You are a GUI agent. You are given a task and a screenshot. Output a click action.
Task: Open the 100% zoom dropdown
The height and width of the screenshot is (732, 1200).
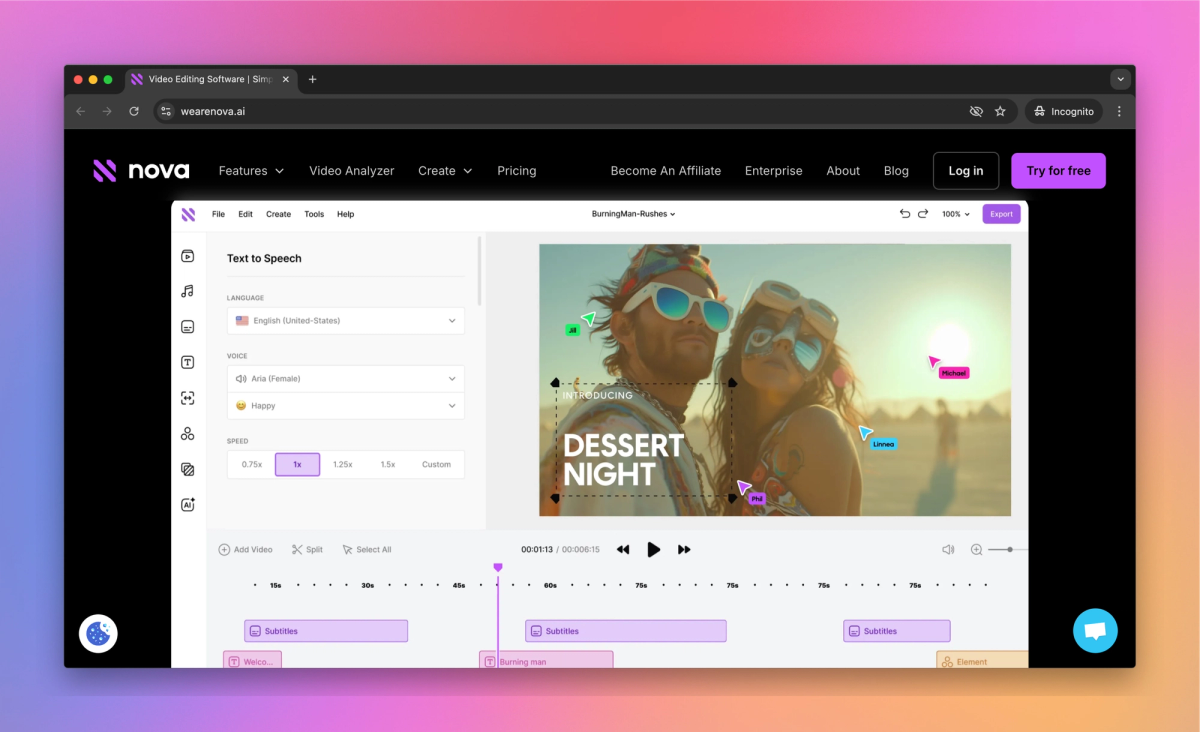(x=956, y=214)
